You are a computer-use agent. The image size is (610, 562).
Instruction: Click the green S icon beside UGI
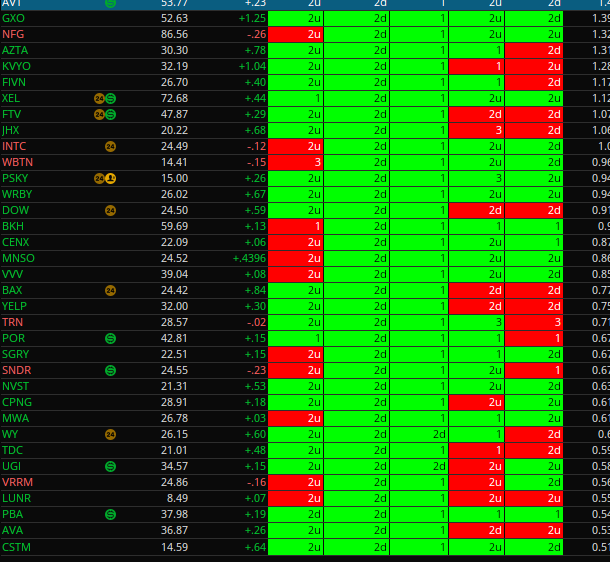pos(110,466)
